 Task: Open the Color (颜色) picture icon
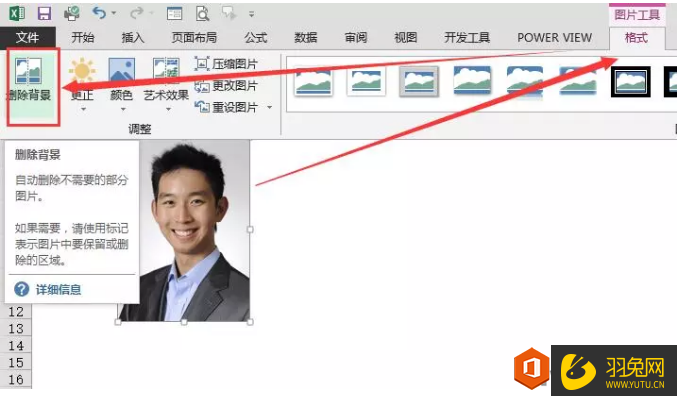tap(121, 70)
